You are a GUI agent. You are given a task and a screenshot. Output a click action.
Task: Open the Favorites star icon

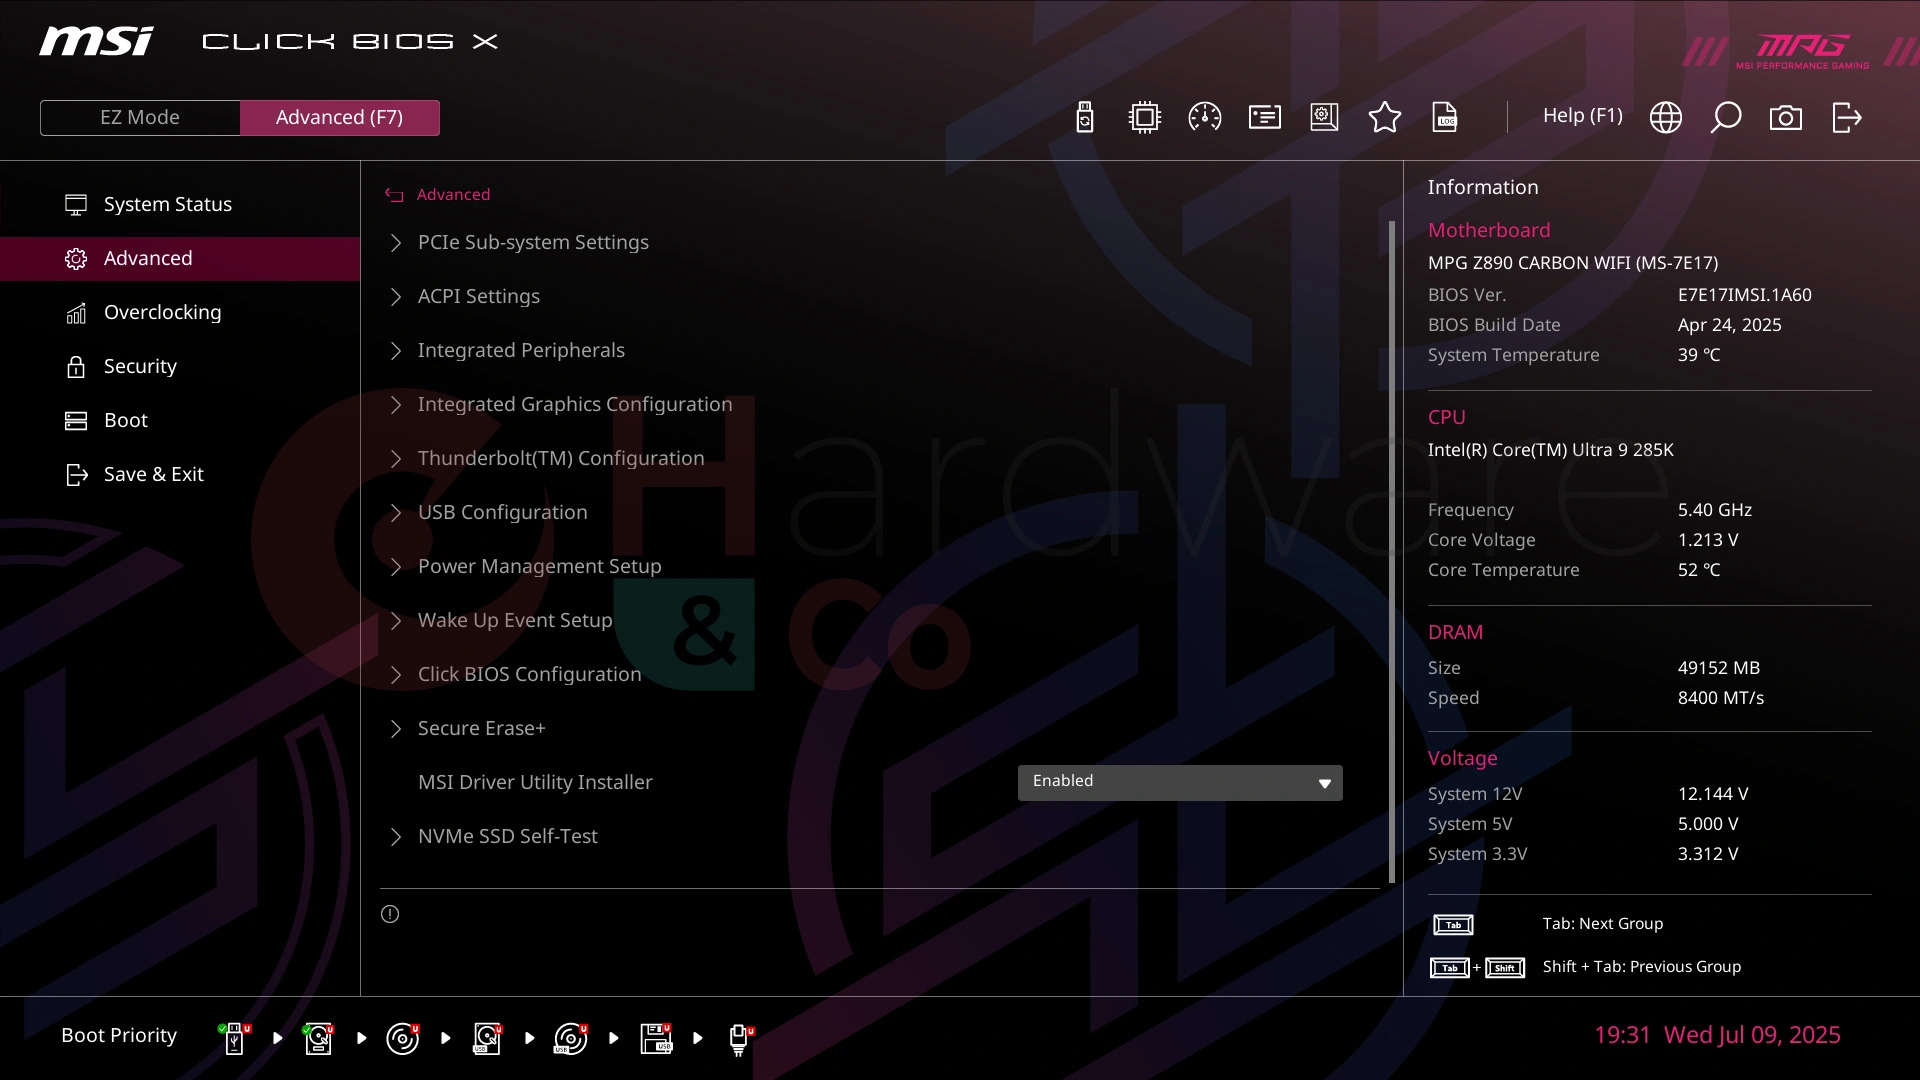click(1384, 117)
